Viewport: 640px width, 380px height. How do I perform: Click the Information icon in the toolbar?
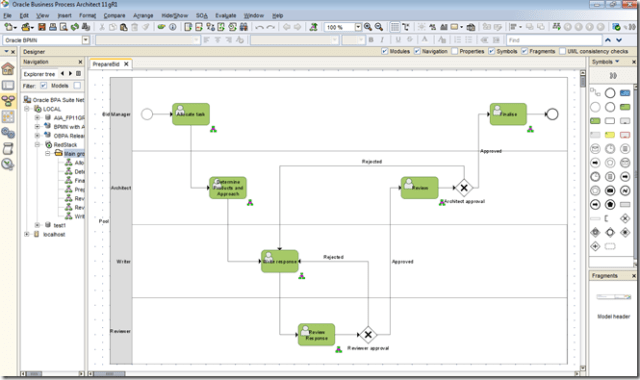(x=173, y=27)
